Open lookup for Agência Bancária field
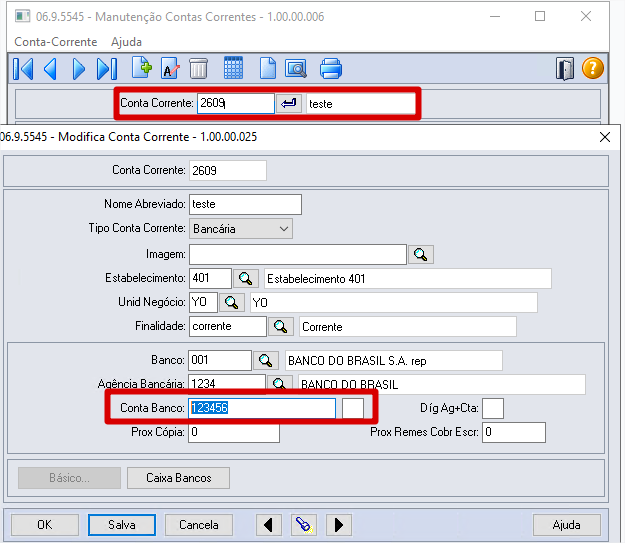Screen dimensions: 625x543 tap(279, 383)
